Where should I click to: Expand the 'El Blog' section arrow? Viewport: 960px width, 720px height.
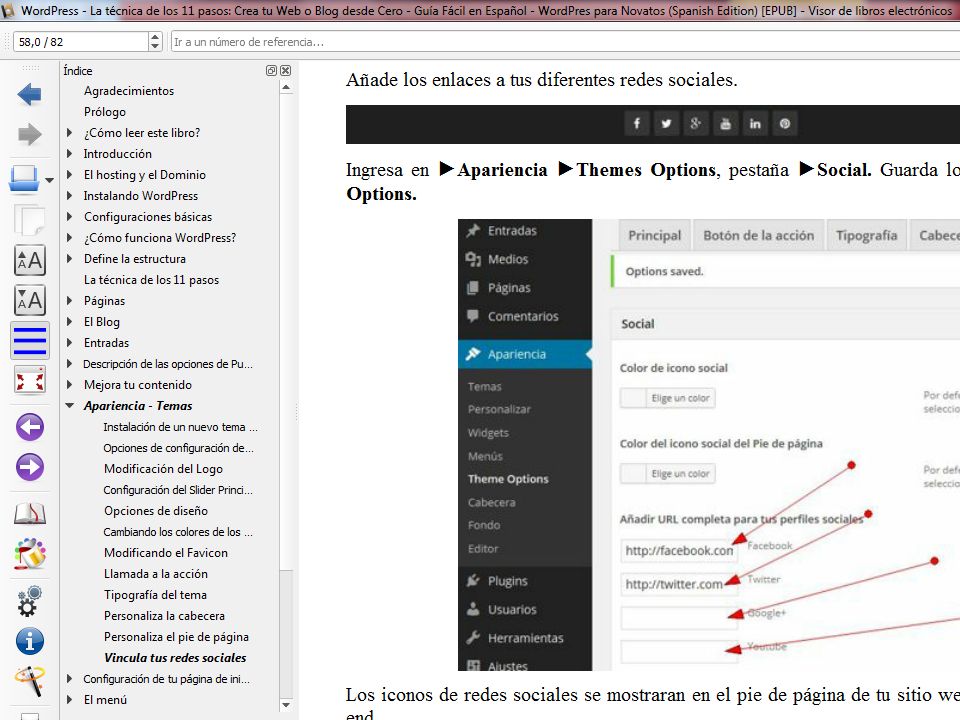pyautogui.click(x=69, y=321)
